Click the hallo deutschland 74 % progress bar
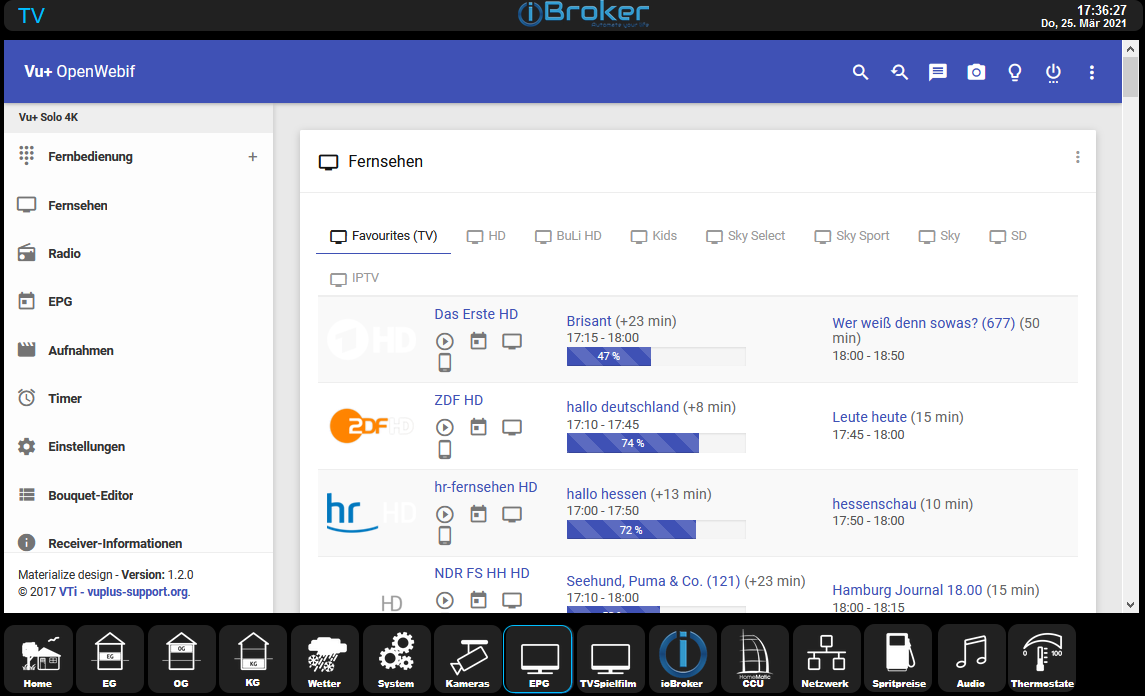1145x696 pixels. [656, 443]
